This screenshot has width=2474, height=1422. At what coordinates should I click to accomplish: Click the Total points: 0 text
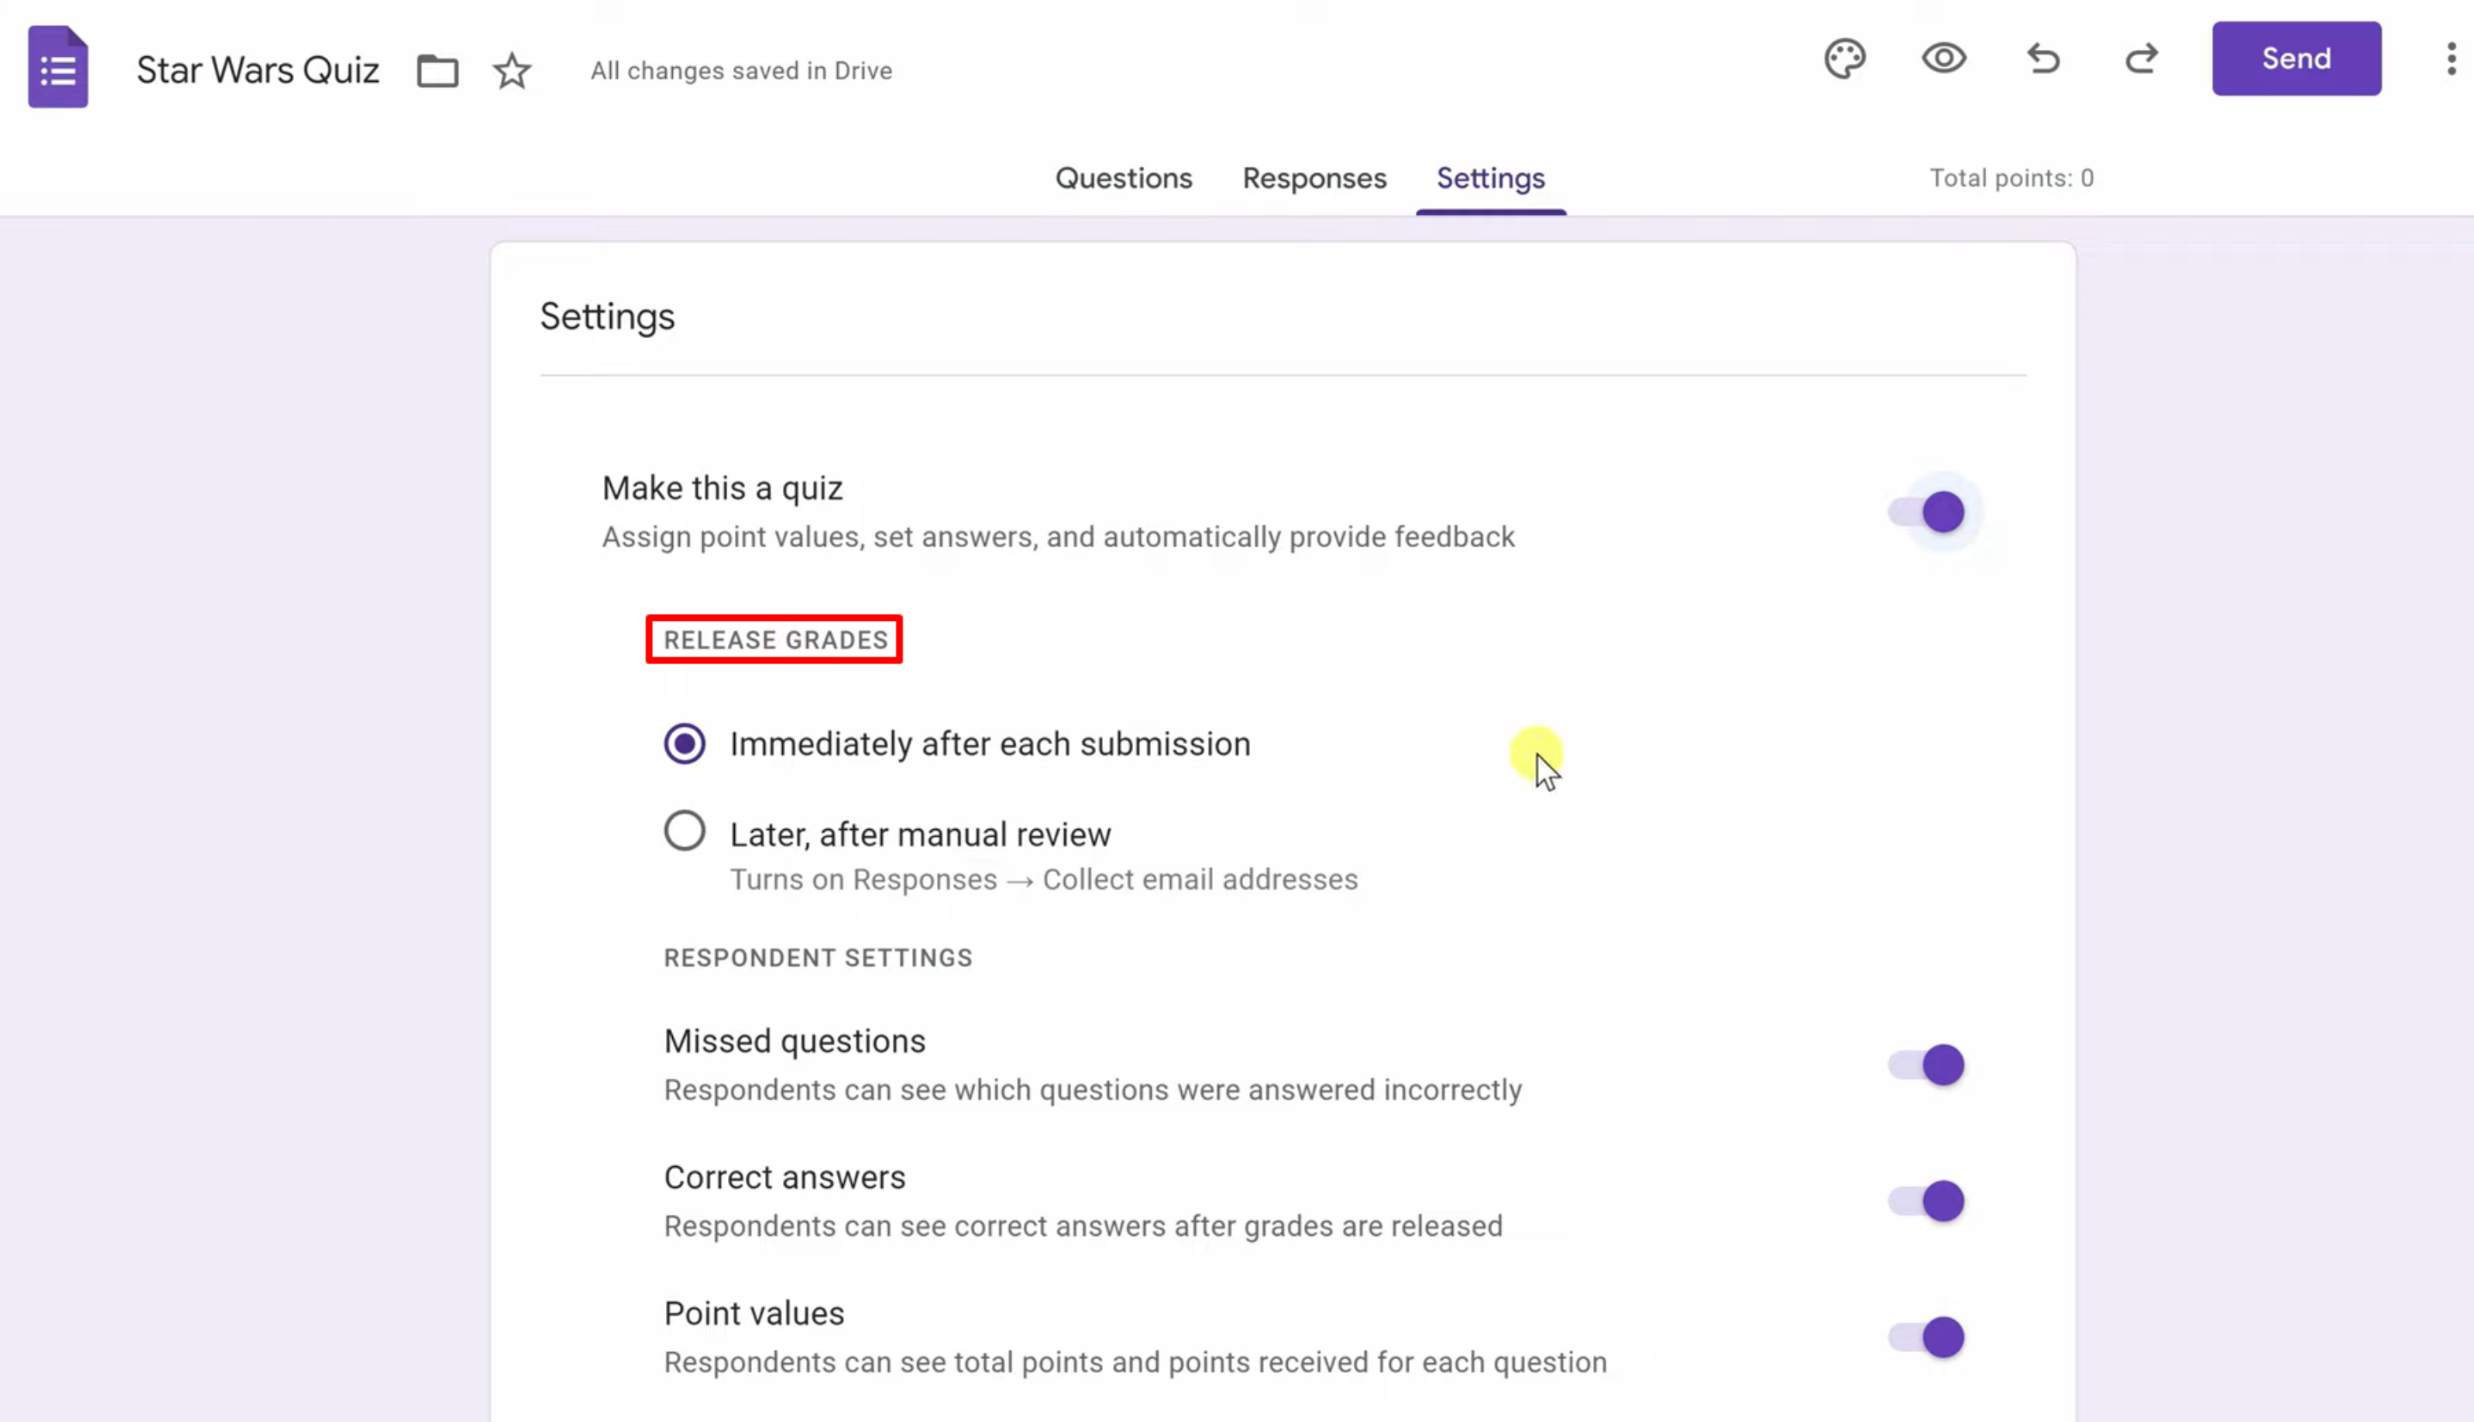pyautogui.click(x=2011, y=179)
